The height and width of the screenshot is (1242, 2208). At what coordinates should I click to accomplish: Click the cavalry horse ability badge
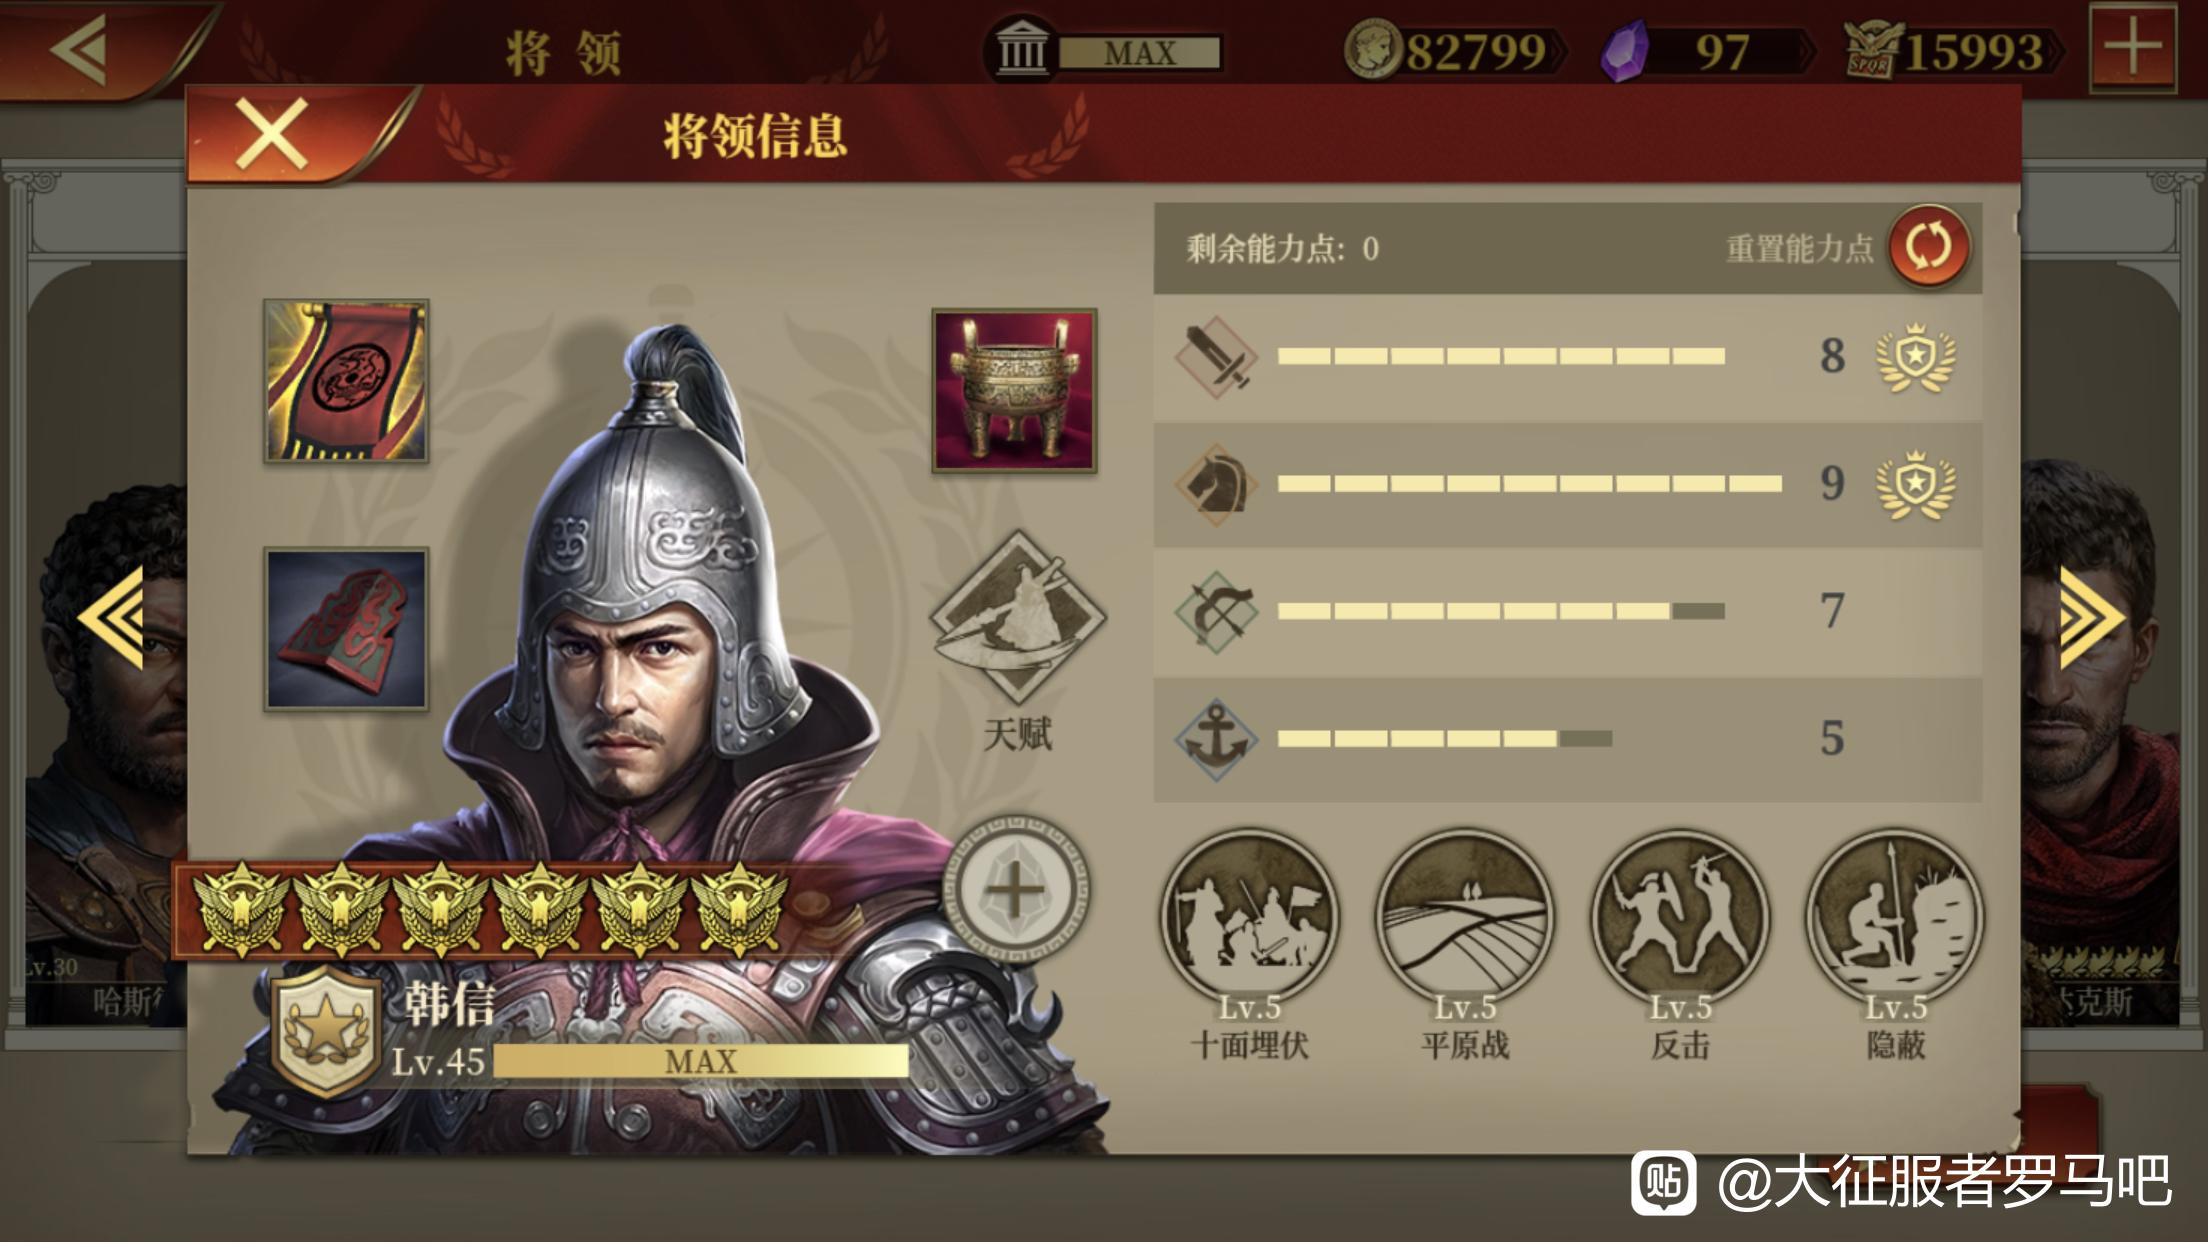[x=1915, y=485]
